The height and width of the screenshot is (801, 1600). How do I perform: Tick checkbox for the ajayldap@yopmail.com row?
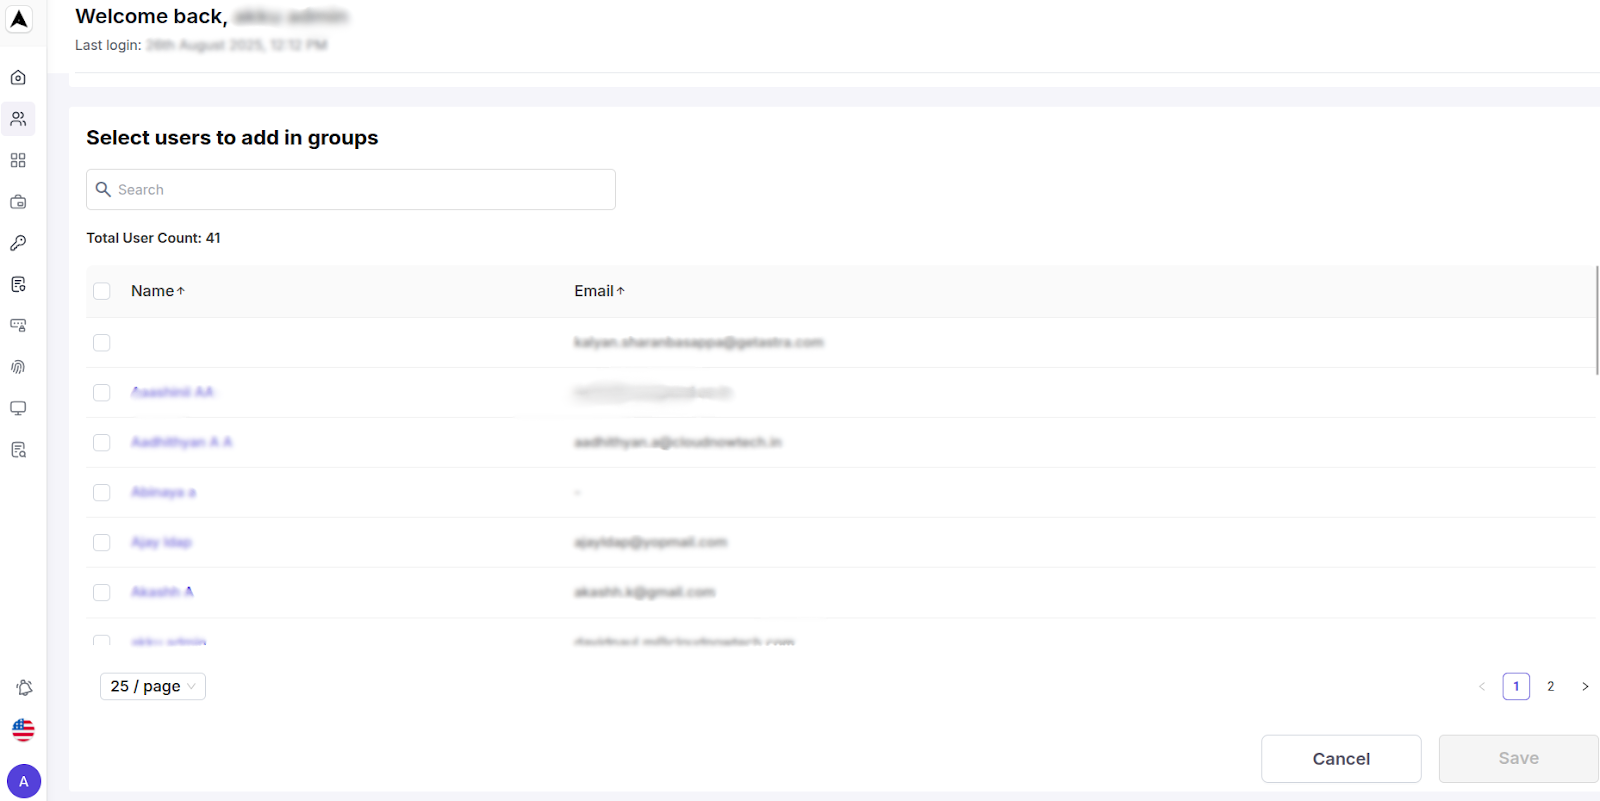point(102,543)
